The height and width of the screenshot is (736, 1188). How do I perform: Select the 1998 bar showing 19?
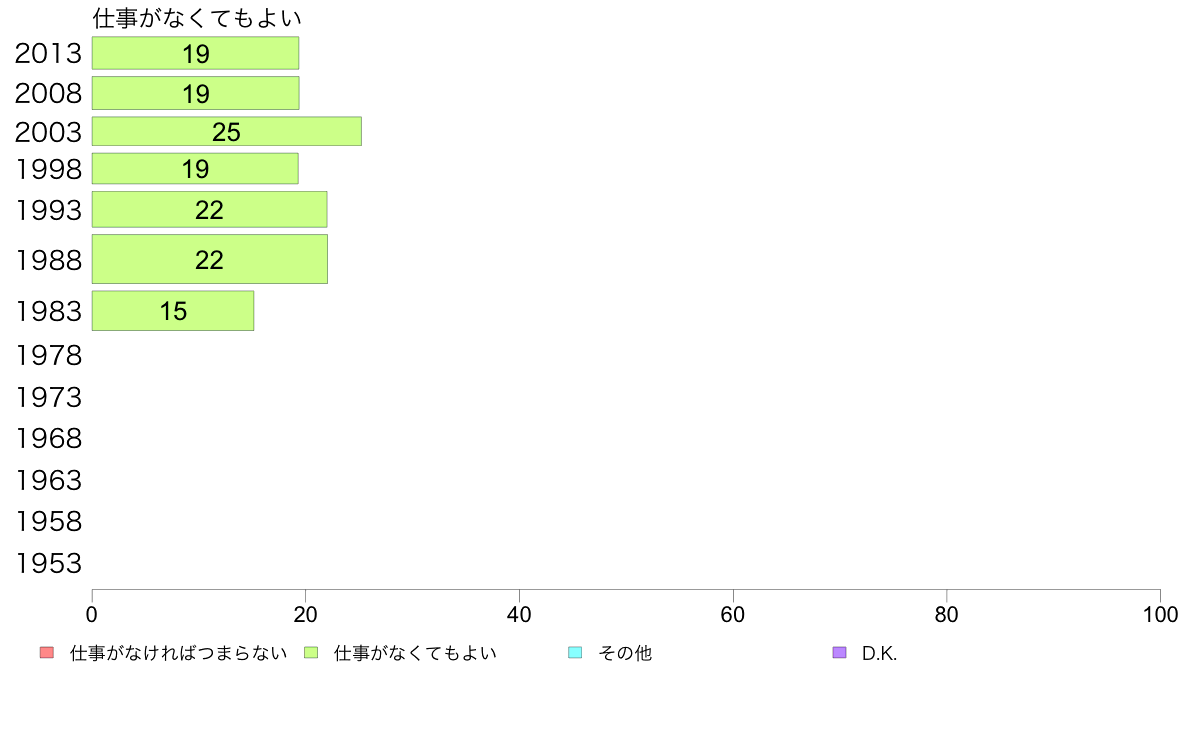coord(195,168)
